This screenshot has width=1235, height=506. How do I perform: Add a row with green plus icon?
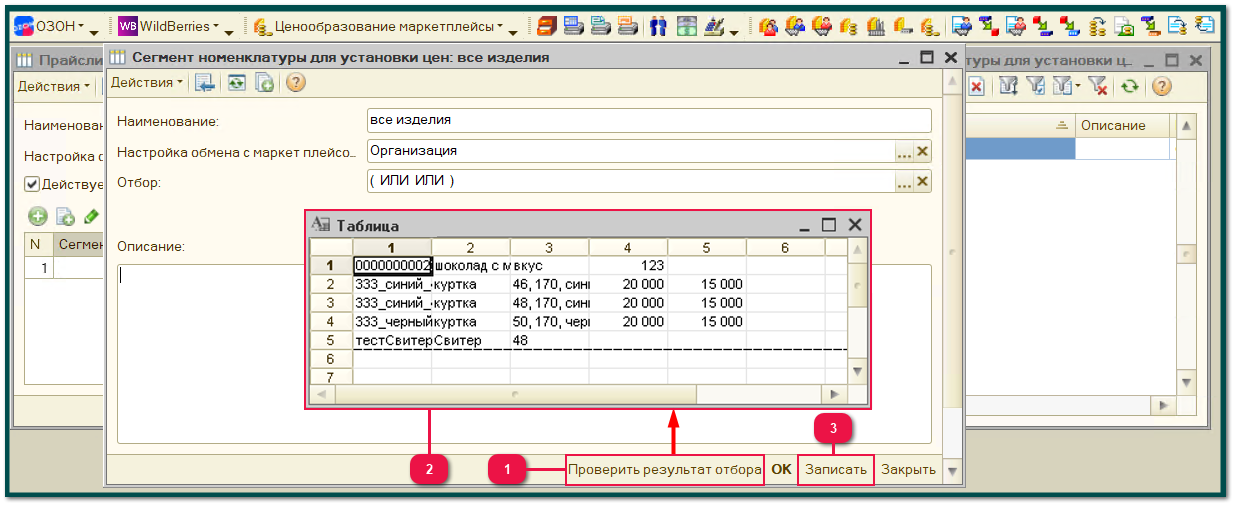(38, 216)
